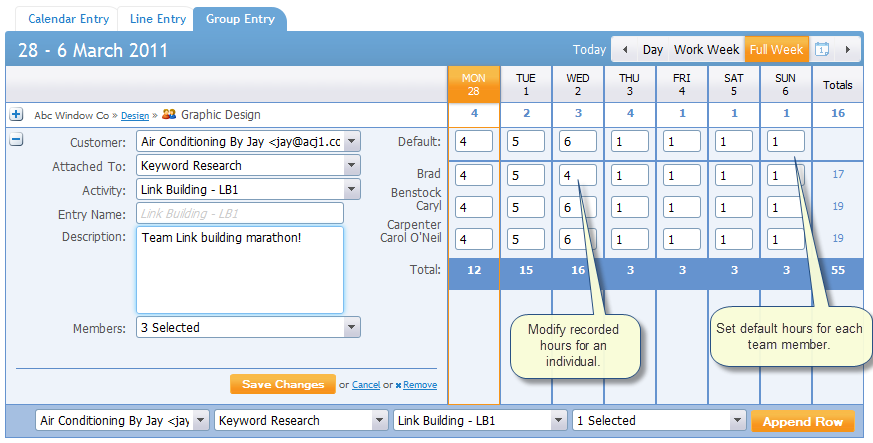
Task: Click the Graphic Design group icon
Action: (168, 114)
